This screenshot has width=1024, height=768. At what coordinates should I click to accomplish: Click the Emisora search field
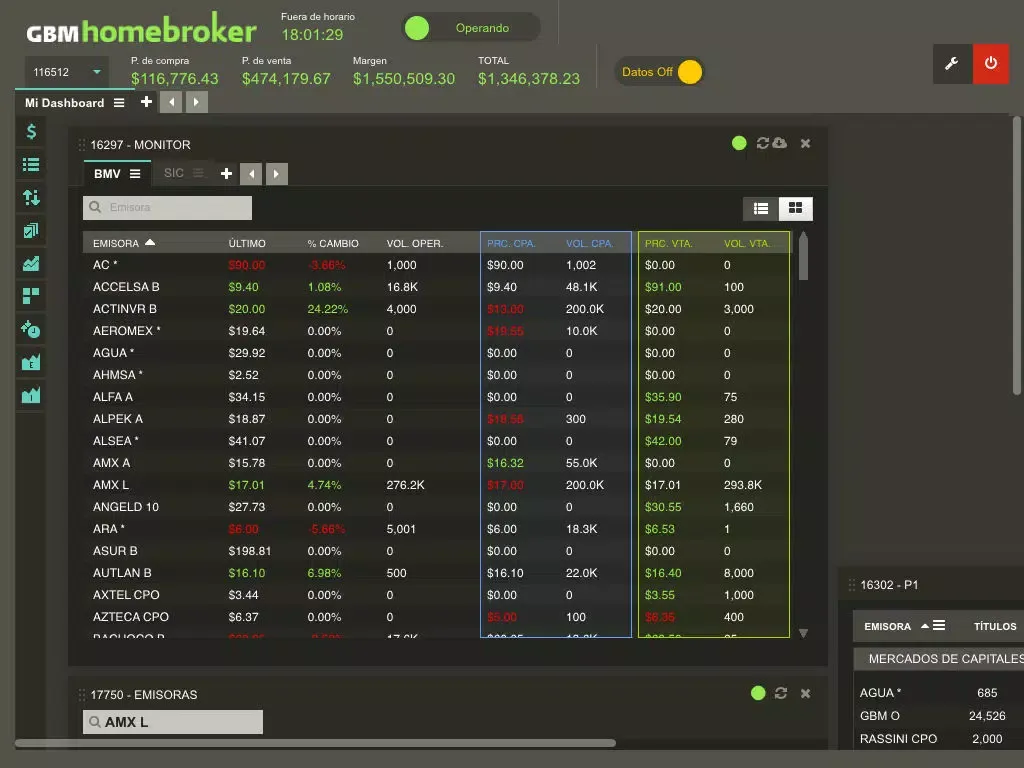167,208
